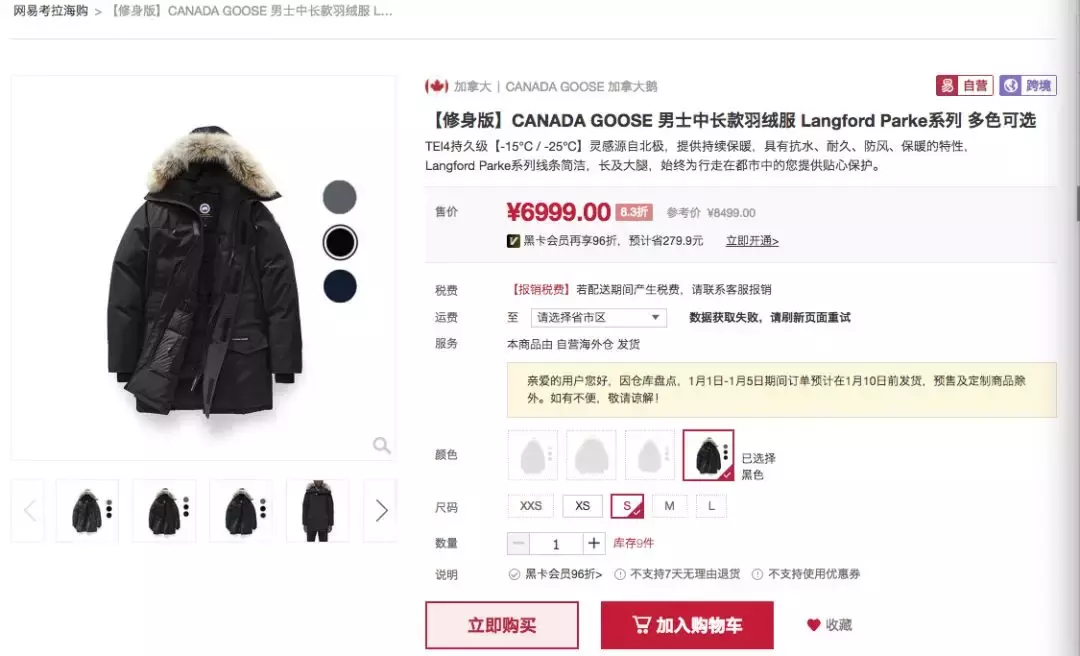Increase quantity with the plus button
This screenshot has width=1080, height=656.
(x=594, y=544)
